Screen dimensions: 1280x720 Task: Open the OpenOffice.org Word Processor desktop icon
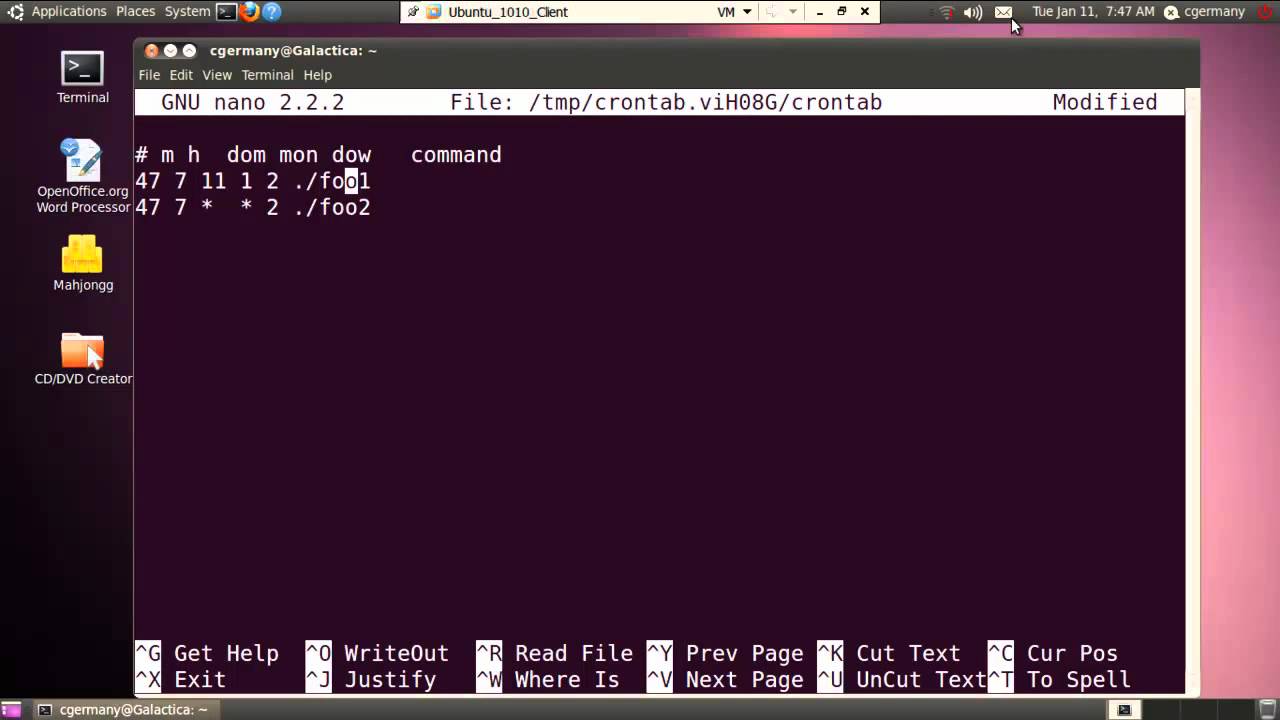point(82,176)
